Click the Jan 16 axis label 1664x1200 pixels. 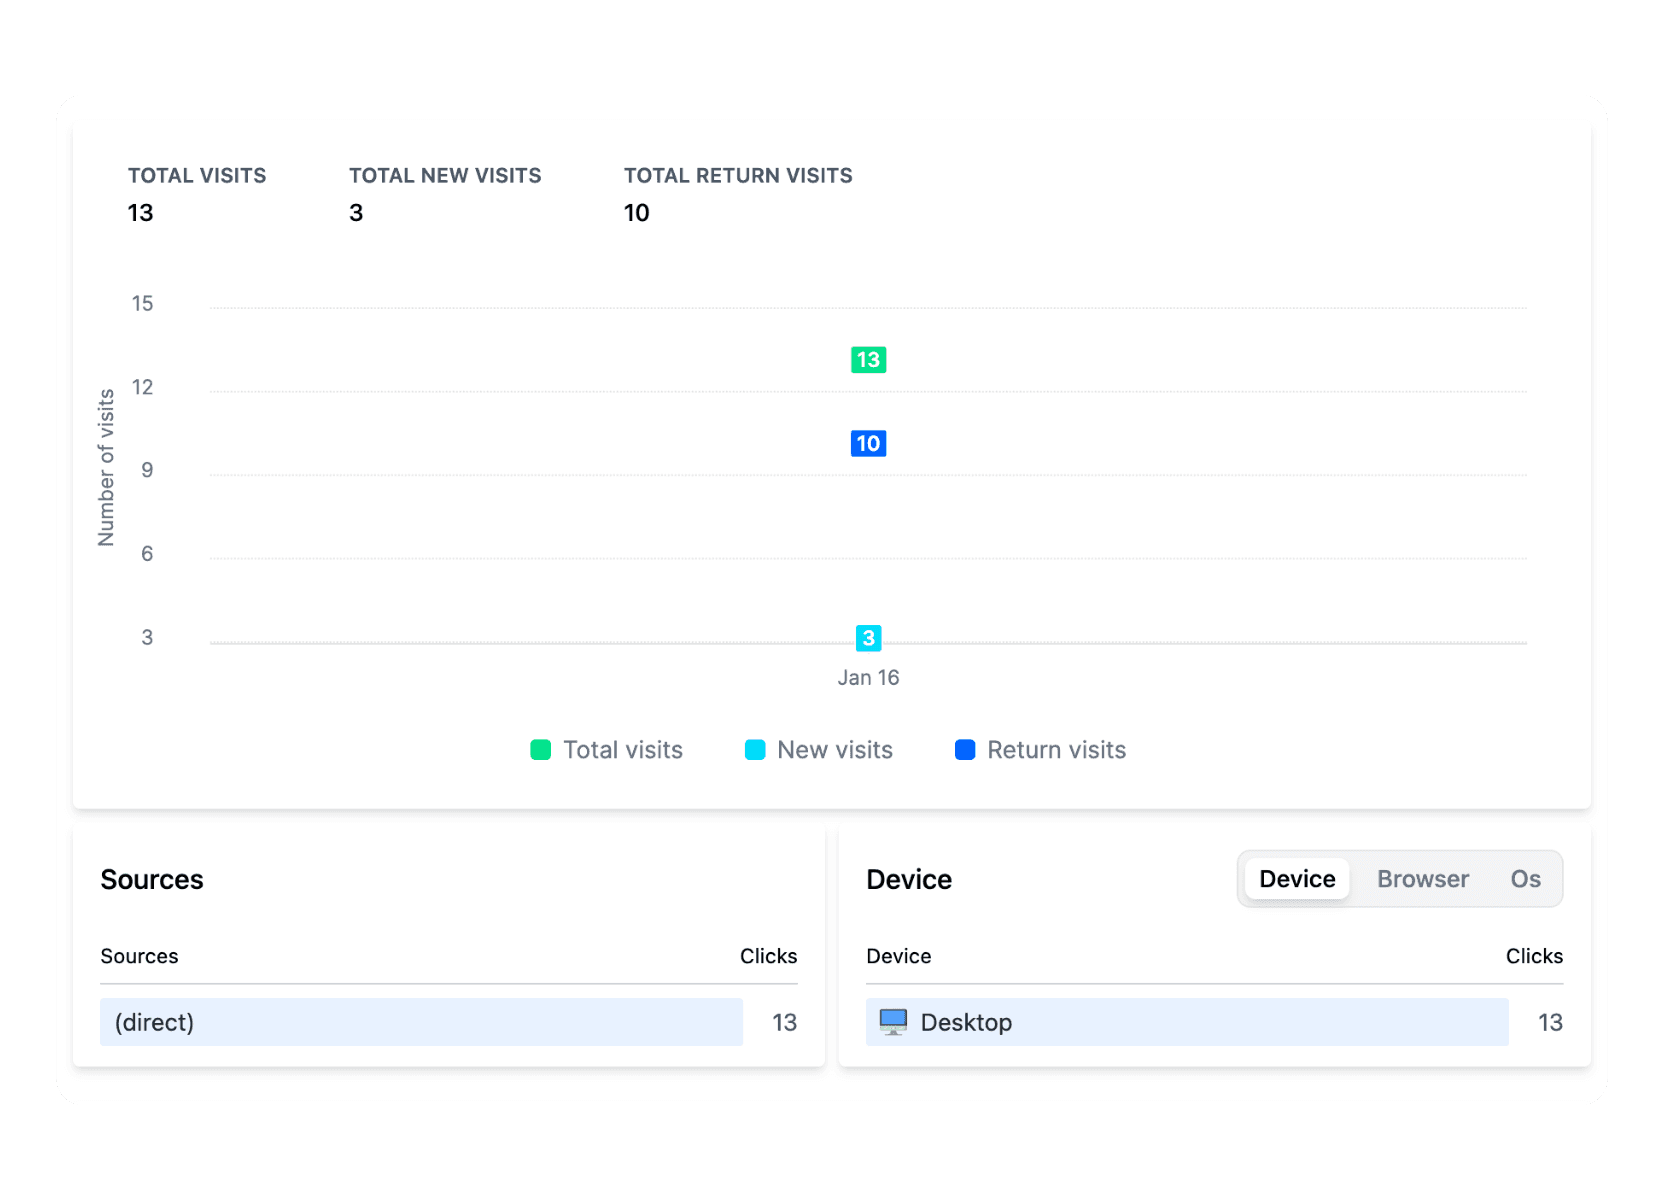(868, 677)
